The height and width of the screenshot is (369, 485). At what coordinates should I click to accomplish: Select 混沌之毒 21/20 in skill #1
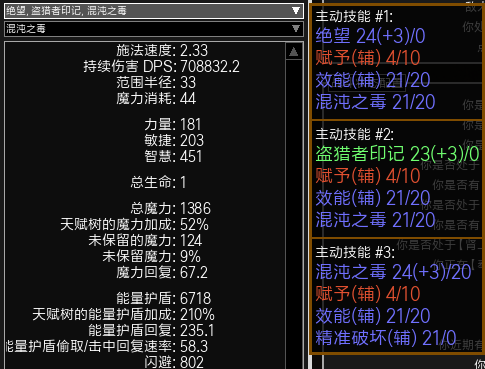point(375,102)
